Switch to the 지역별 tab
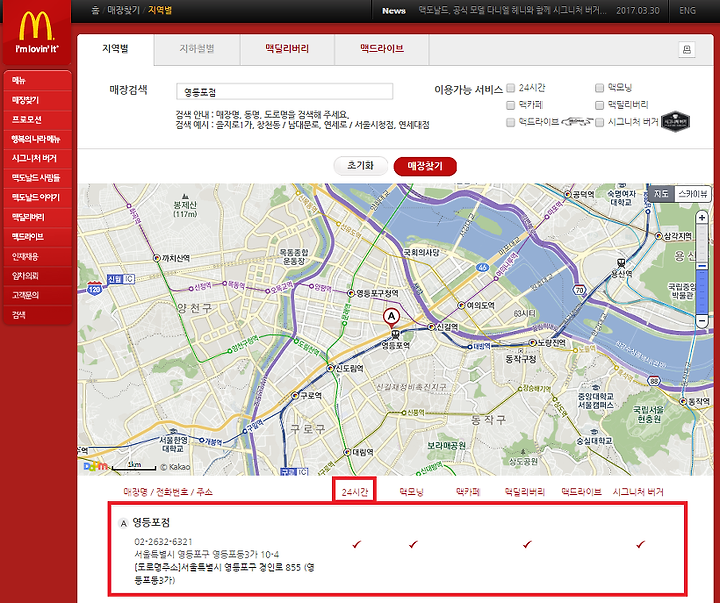This screenshot has width=720, height=603. pos(115,49)
